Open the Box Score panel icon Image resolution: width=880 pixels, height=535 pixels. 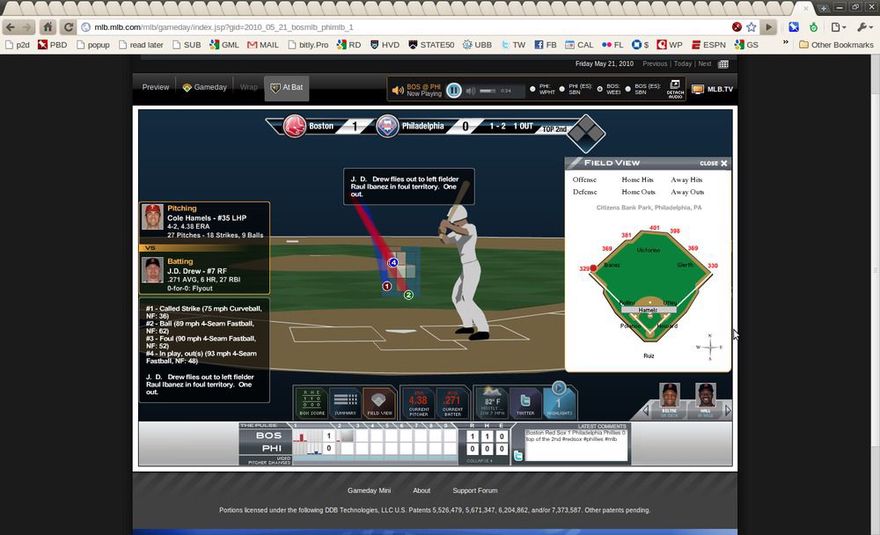[x=311, y=403]
